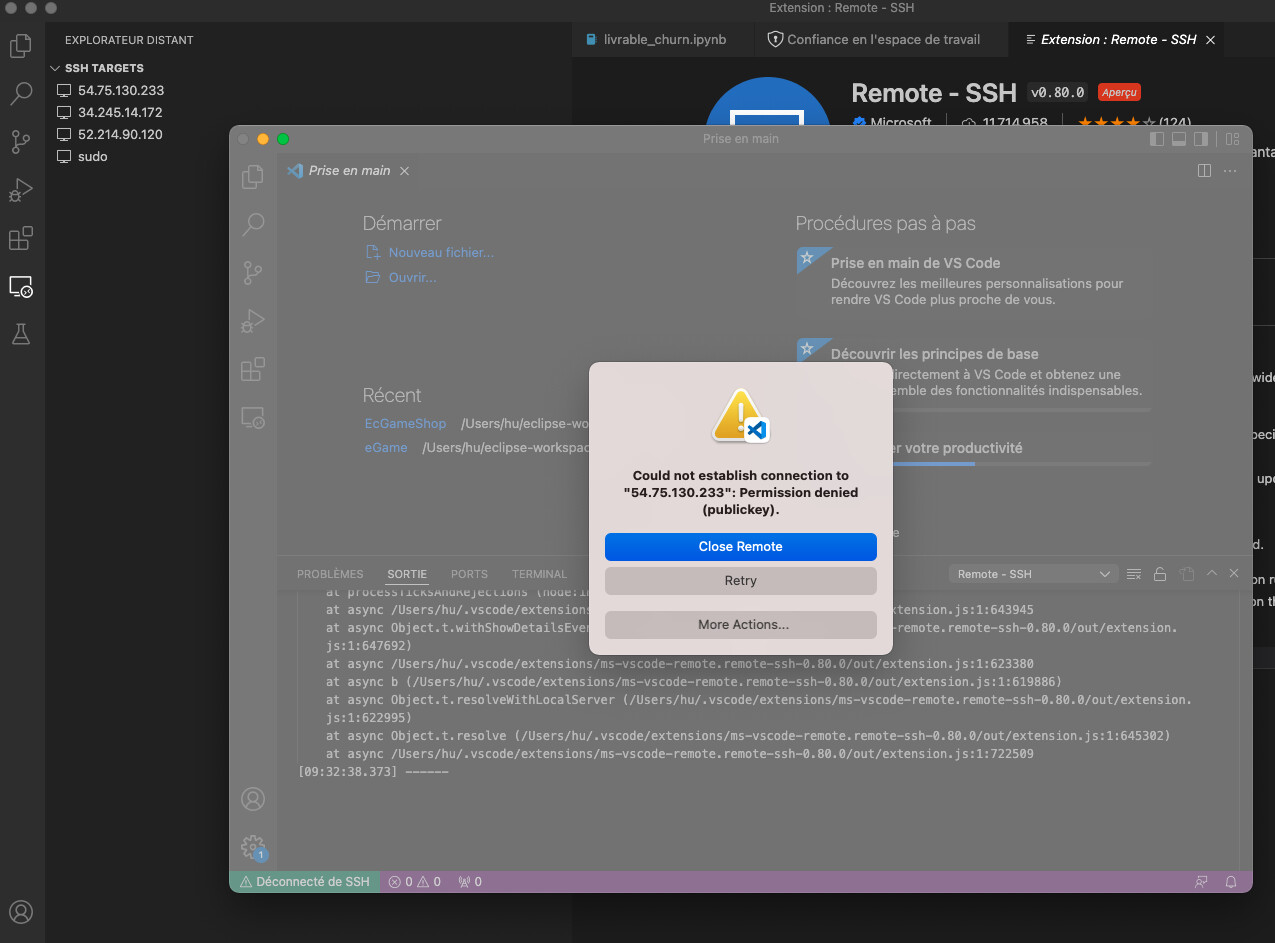Select Remote Explorer icon in back window activity bar
Screen dimensions: 1275x943
tap(21, 287)
